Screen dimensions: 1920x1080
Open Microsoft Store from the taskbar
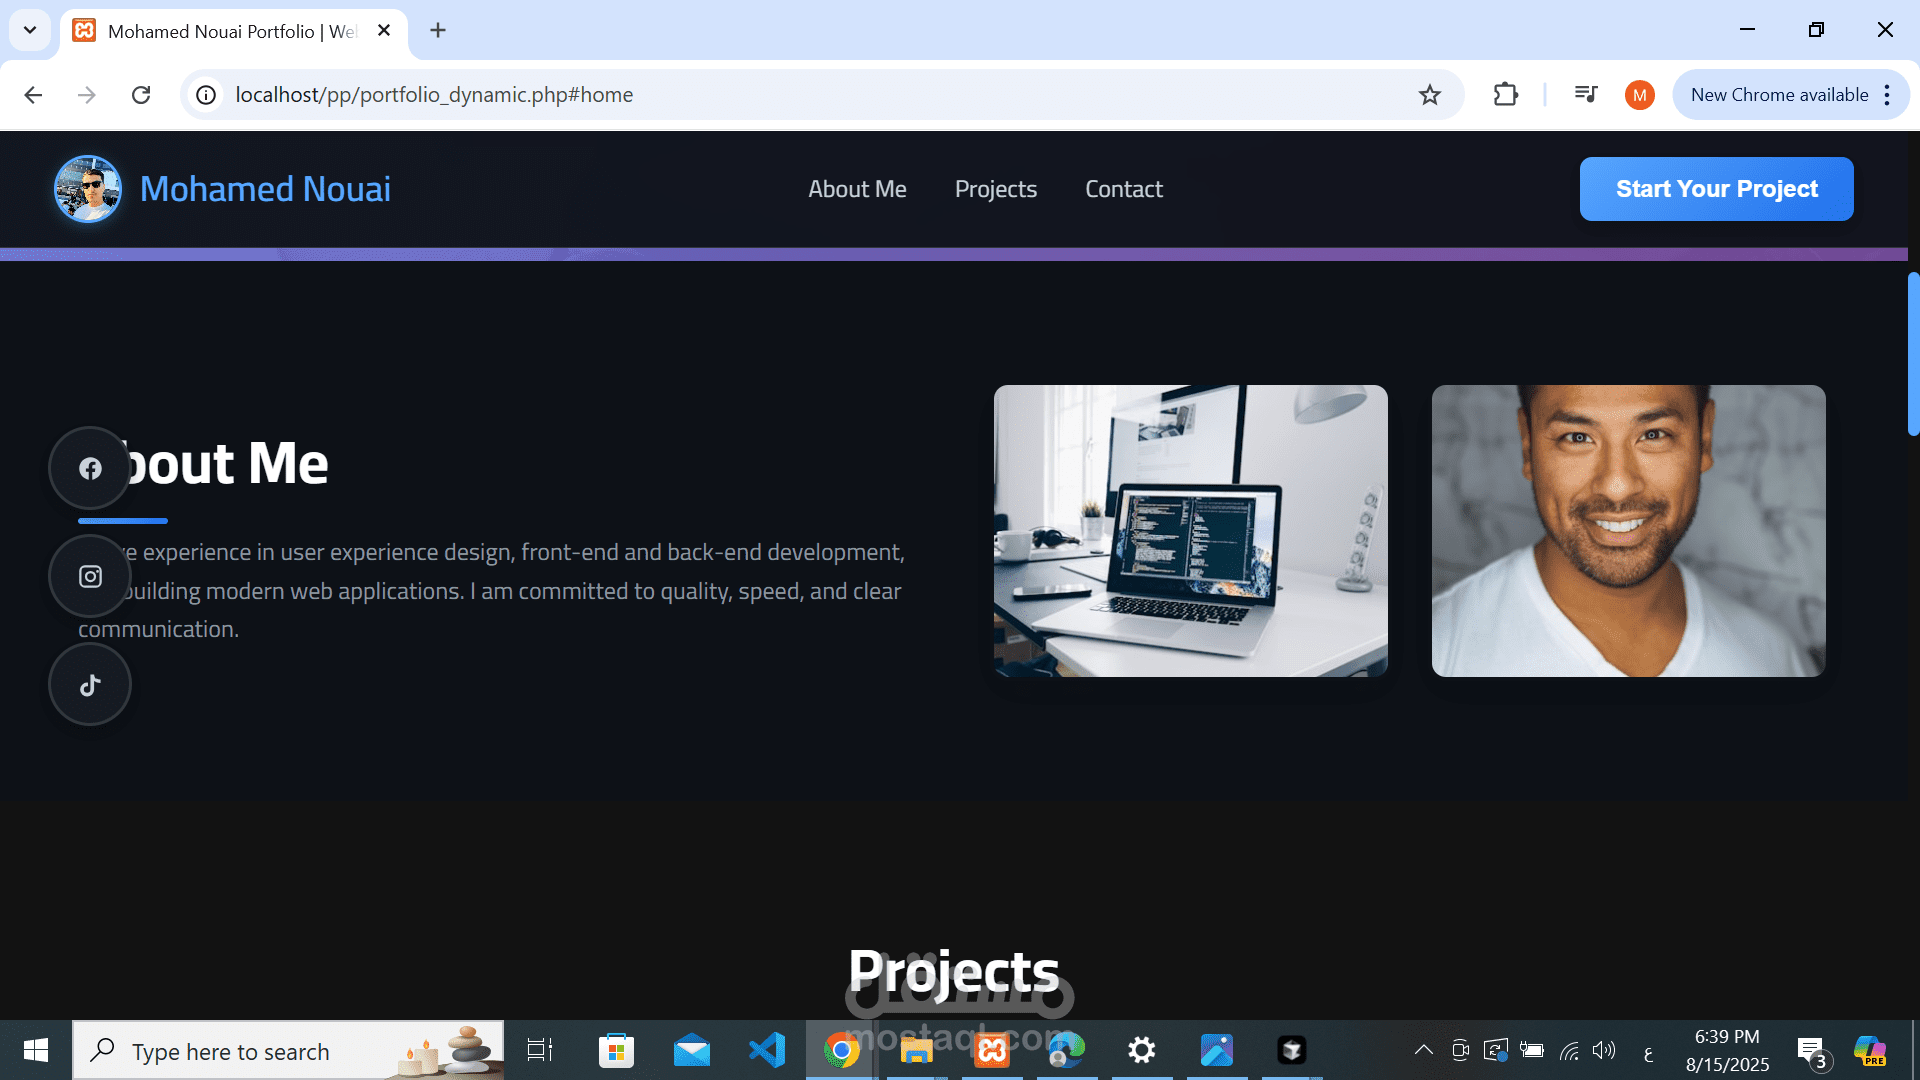(x=616, y=1050)
